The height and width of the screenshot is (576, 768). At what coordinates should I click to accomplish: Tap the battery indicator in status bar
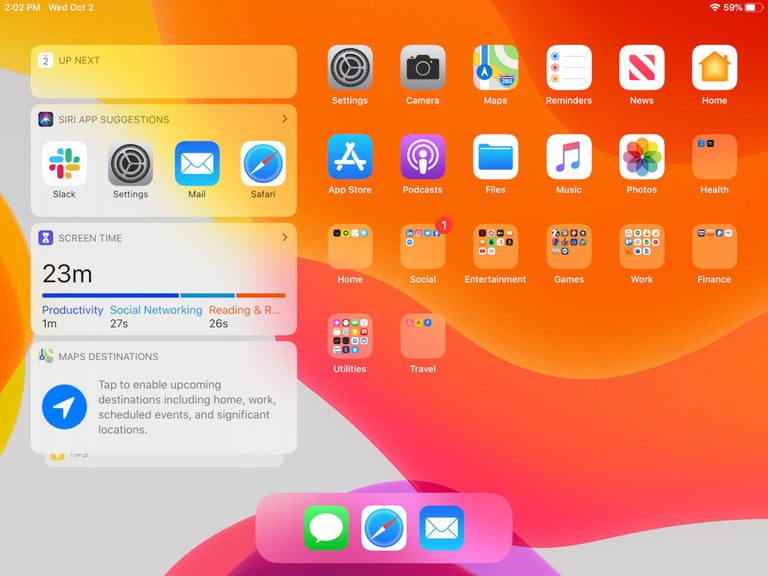pyautogui.click(x=753, y=7)
